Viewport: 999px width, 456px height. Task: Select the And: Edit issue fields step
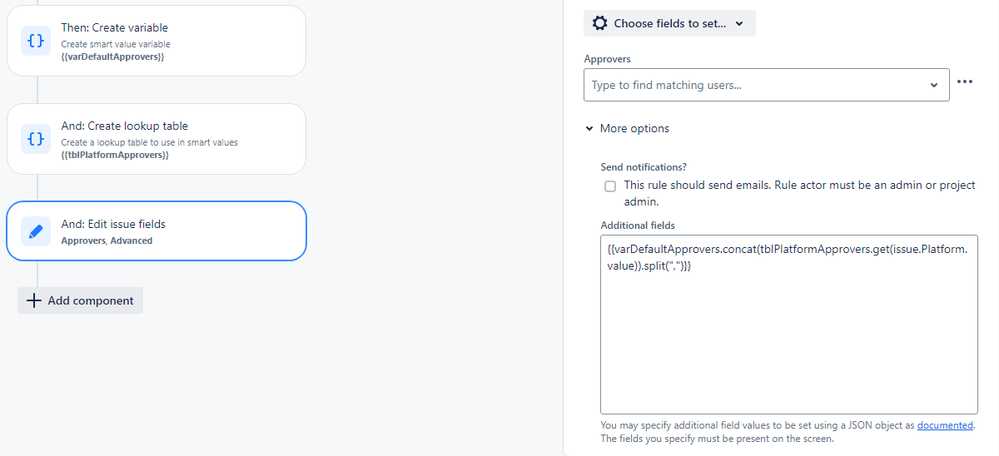(x=156, y=231)
